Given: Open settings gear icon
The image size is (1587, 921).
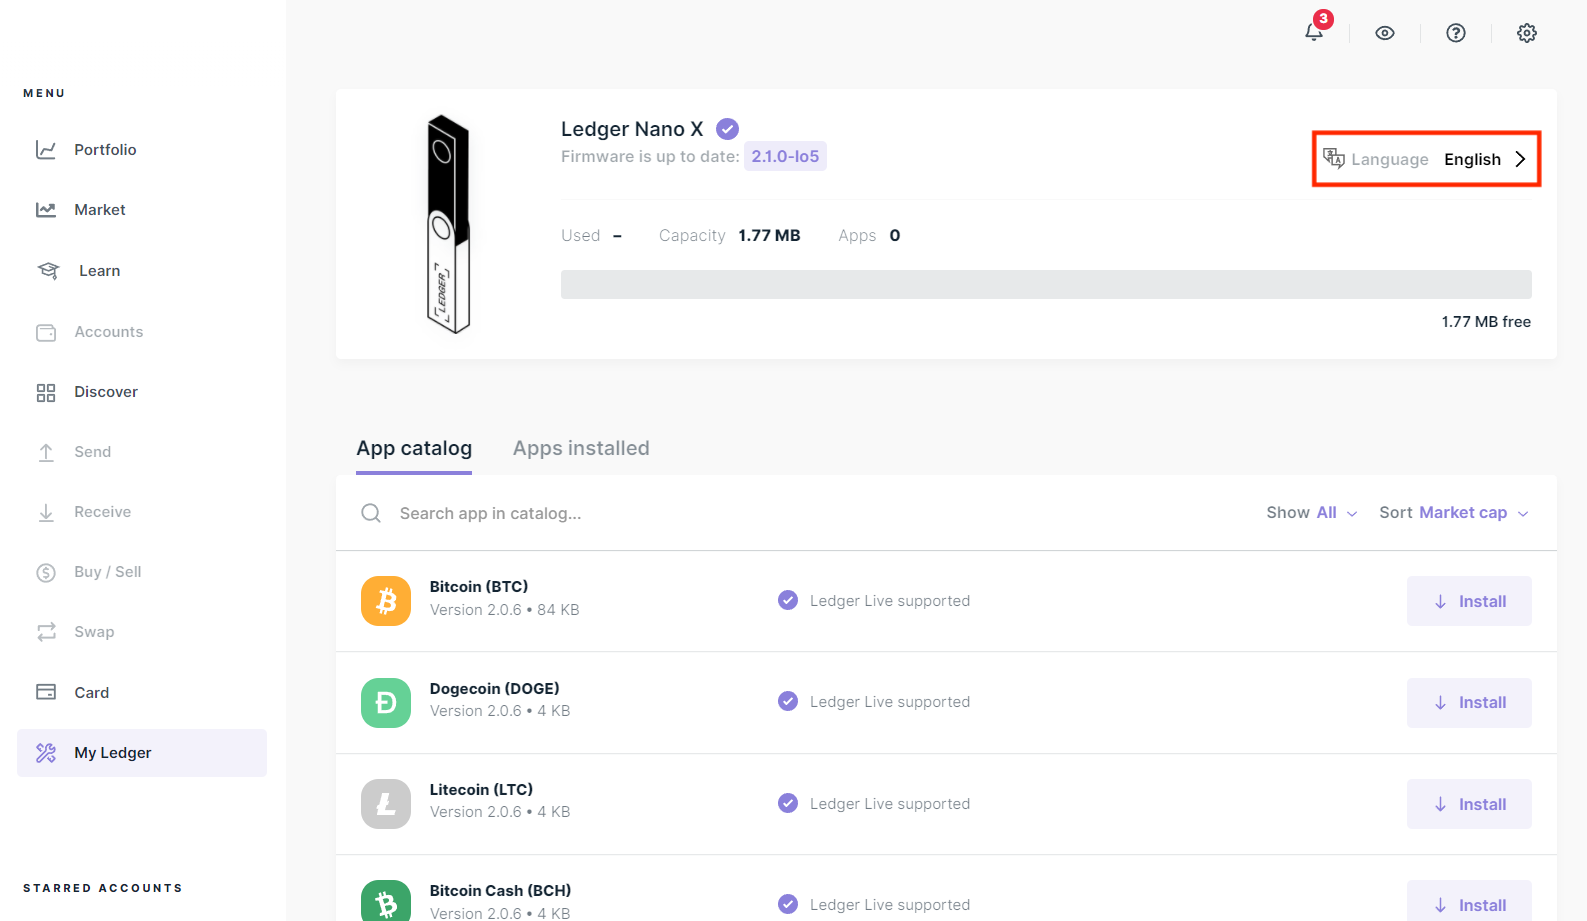Looking at the screenshot, I should pyautogui.click(x=1527, y=33).
